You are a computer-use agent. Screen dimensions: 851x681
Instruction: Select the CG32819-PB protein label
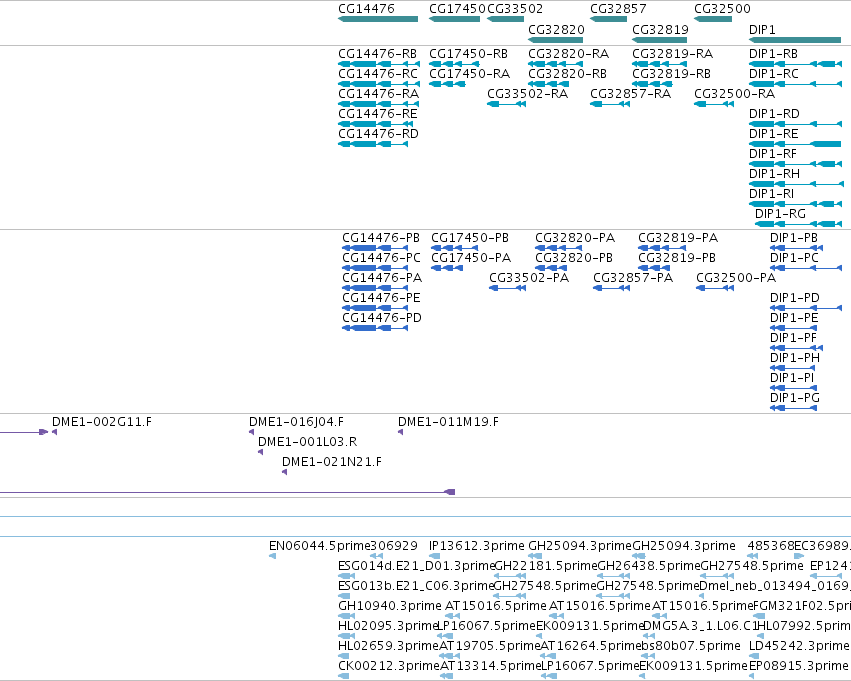click(677, 258)
